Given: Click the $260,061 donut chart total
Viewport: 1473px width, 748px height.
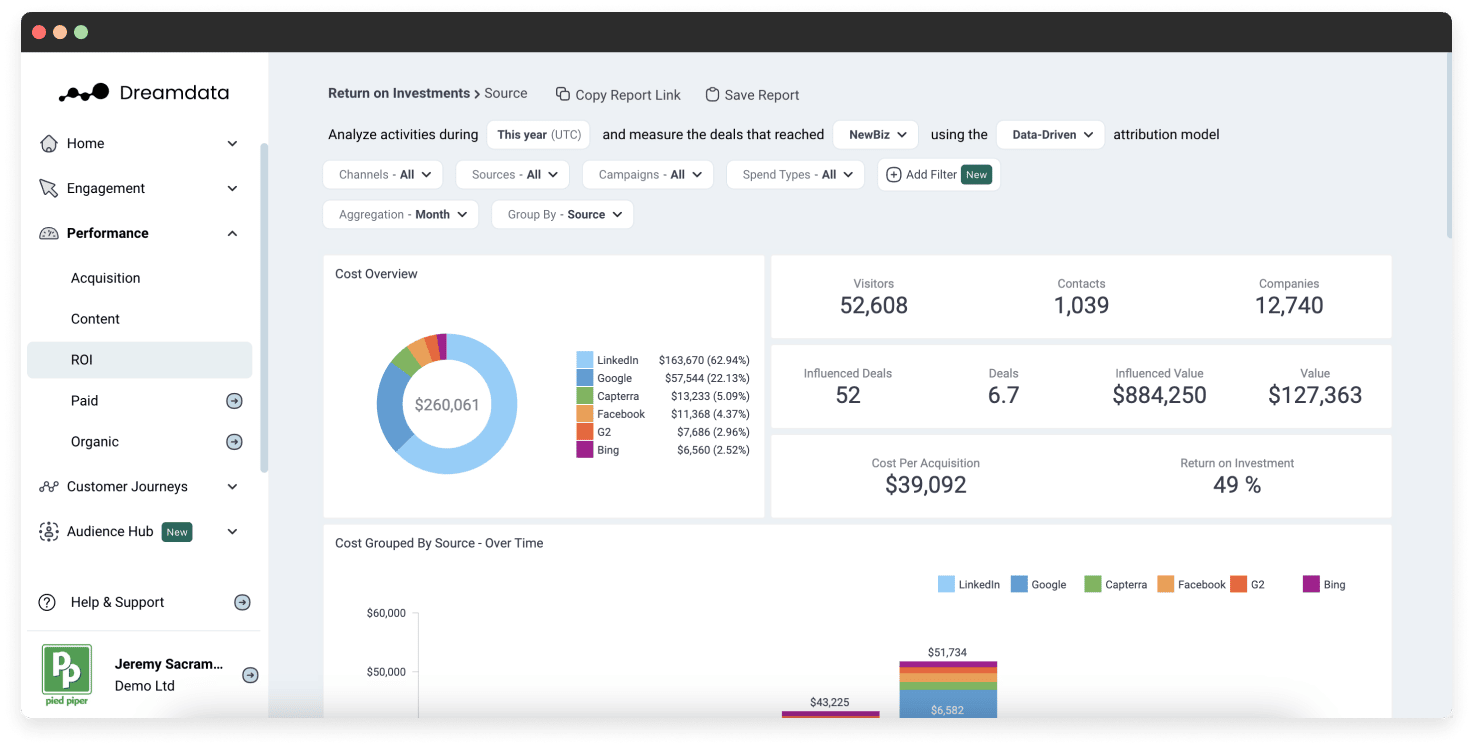Looking at the screenshot, I should (447, 405).
